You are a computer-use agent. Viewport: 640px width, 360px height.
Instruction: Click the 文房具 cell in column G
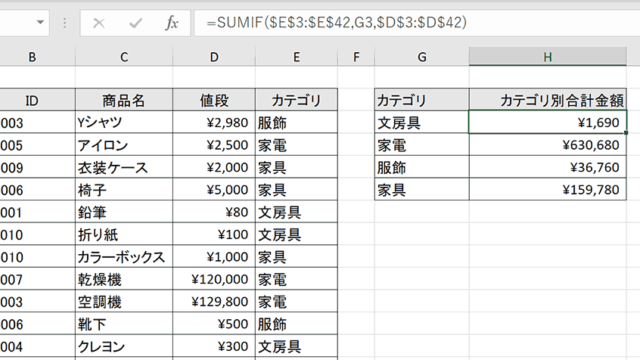tap(422, 122)
